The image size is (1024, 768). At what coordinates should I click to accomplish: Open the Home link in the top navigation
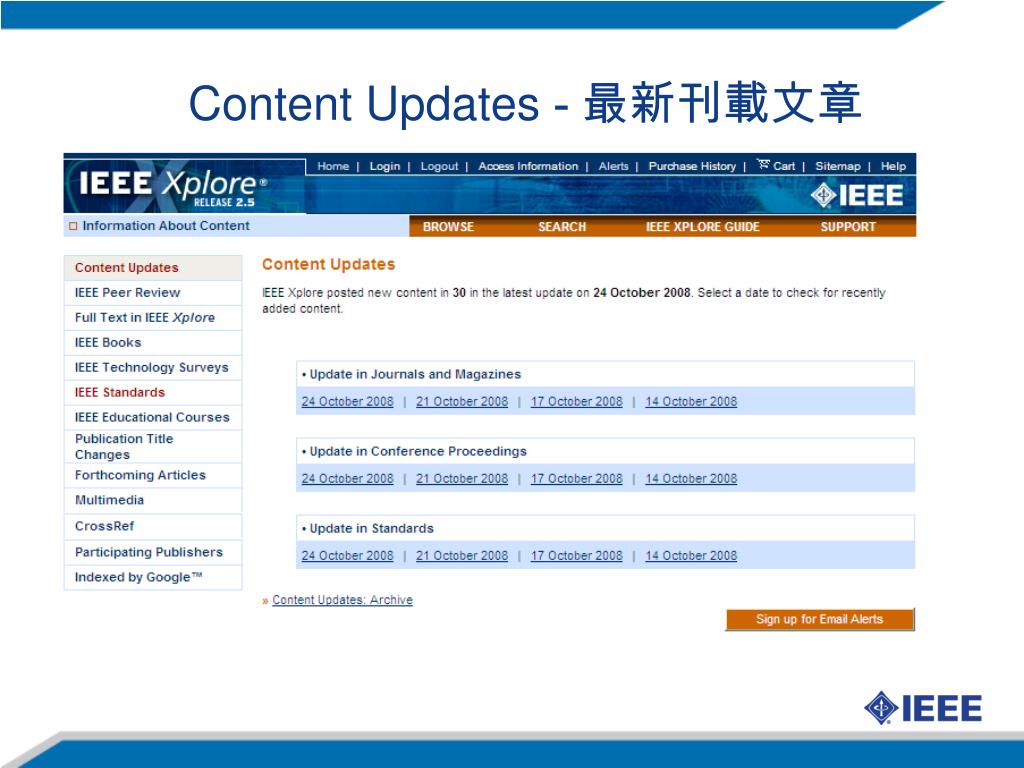tap(333, 166)
